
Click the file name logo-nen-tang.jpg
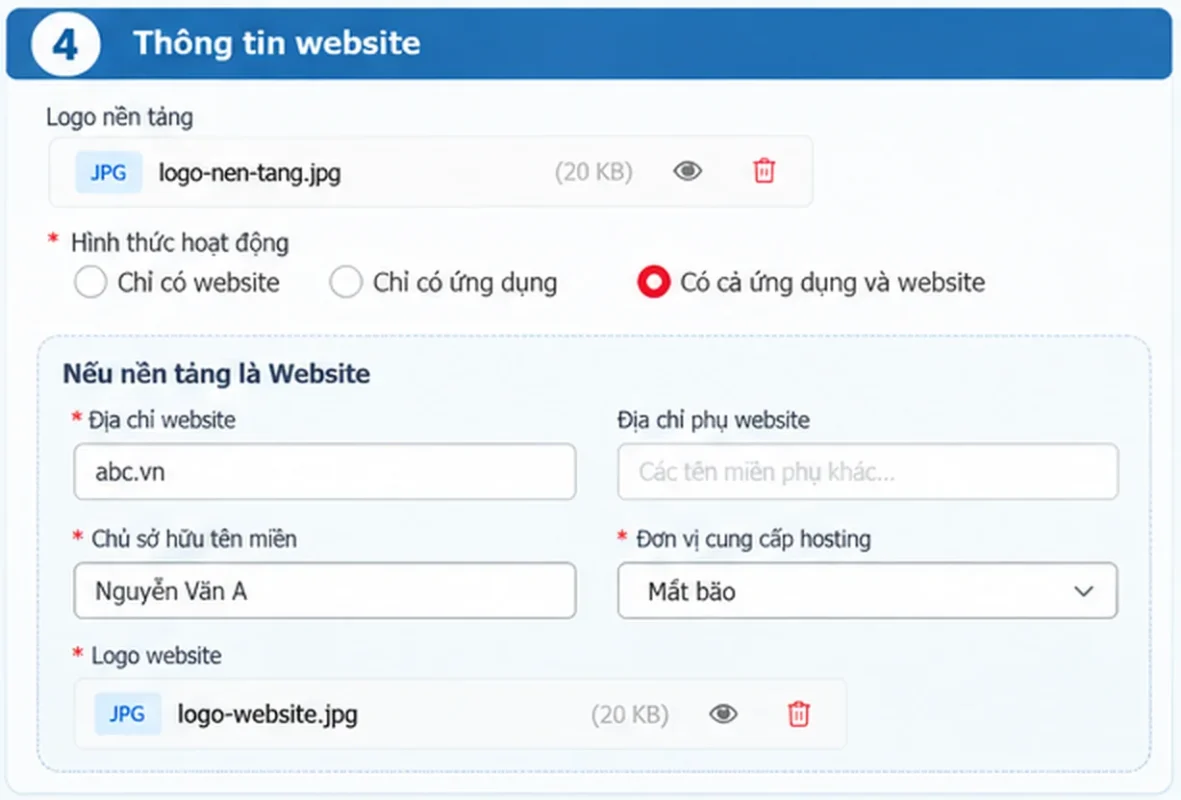pyautogui.click(x=249, y=173)
